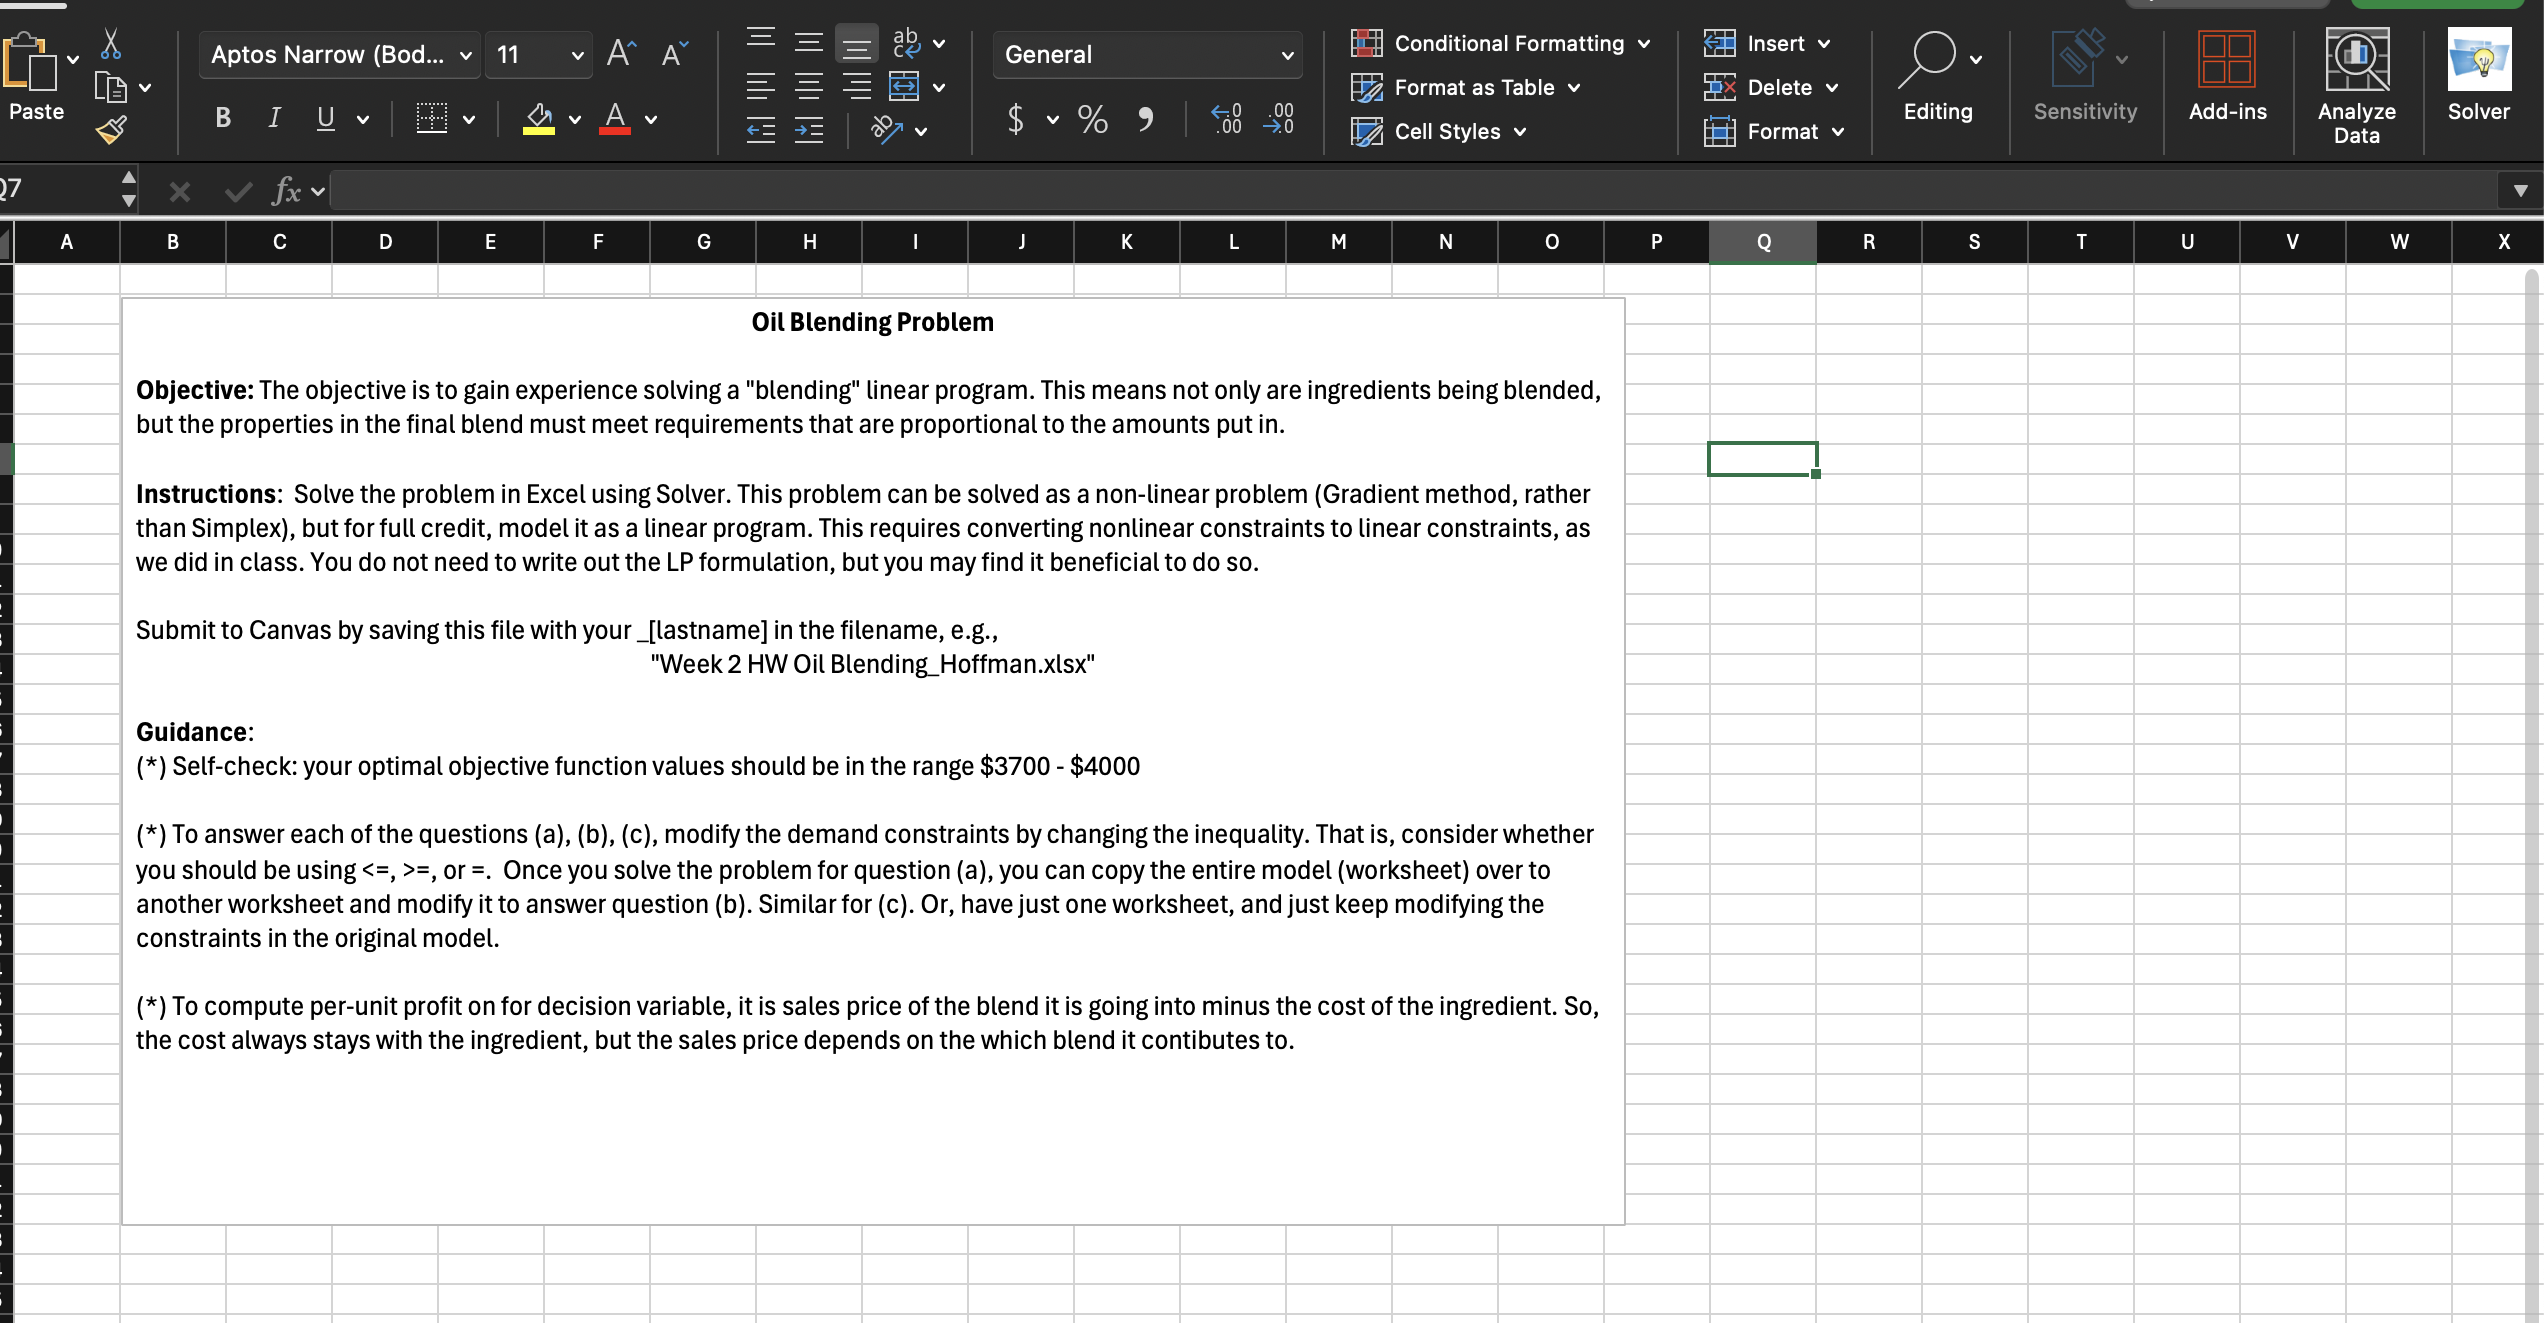Open the font size dropdown
Image resolution: width=2544 pixels, height=1323 pixels.
(577, 55)
